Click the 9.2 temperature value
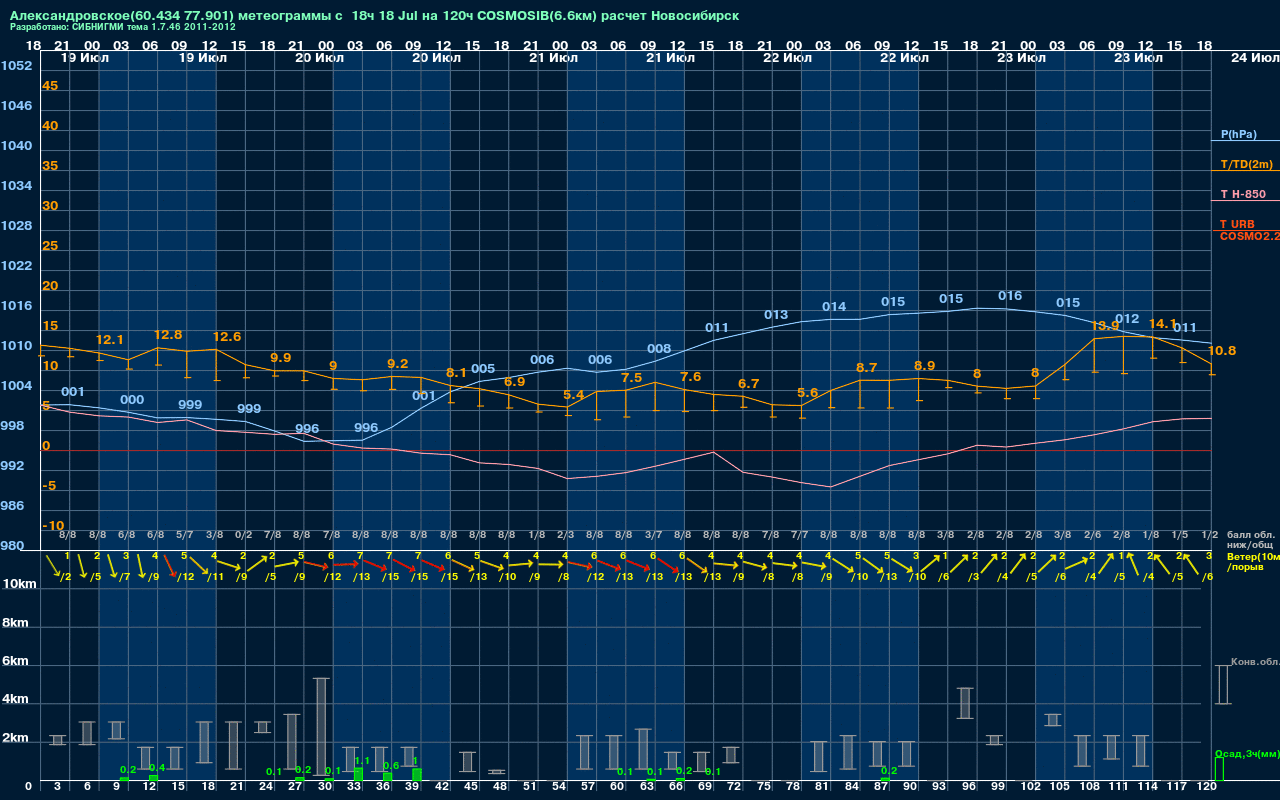1280x800 pixels. tap(397, 364)
